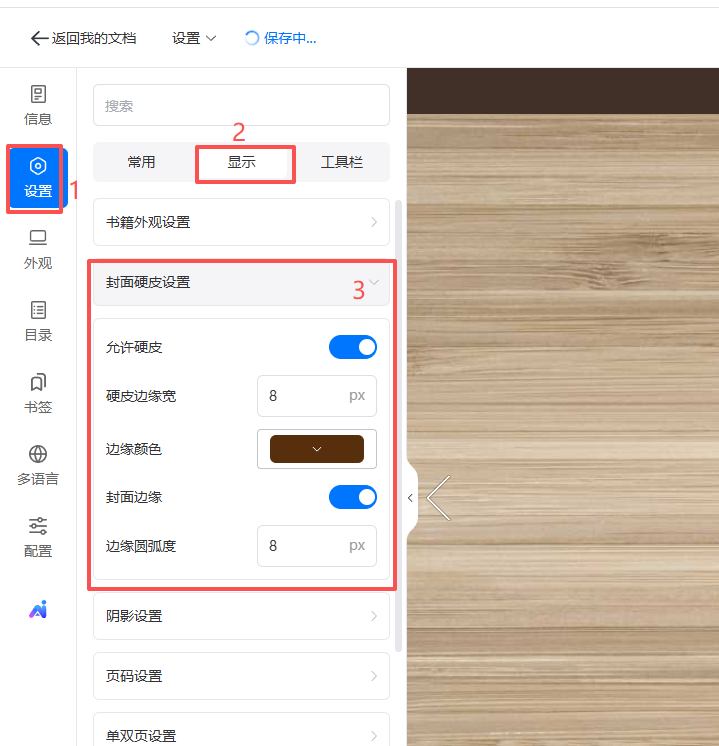Switch to the 常用 tab

[142, 162]
